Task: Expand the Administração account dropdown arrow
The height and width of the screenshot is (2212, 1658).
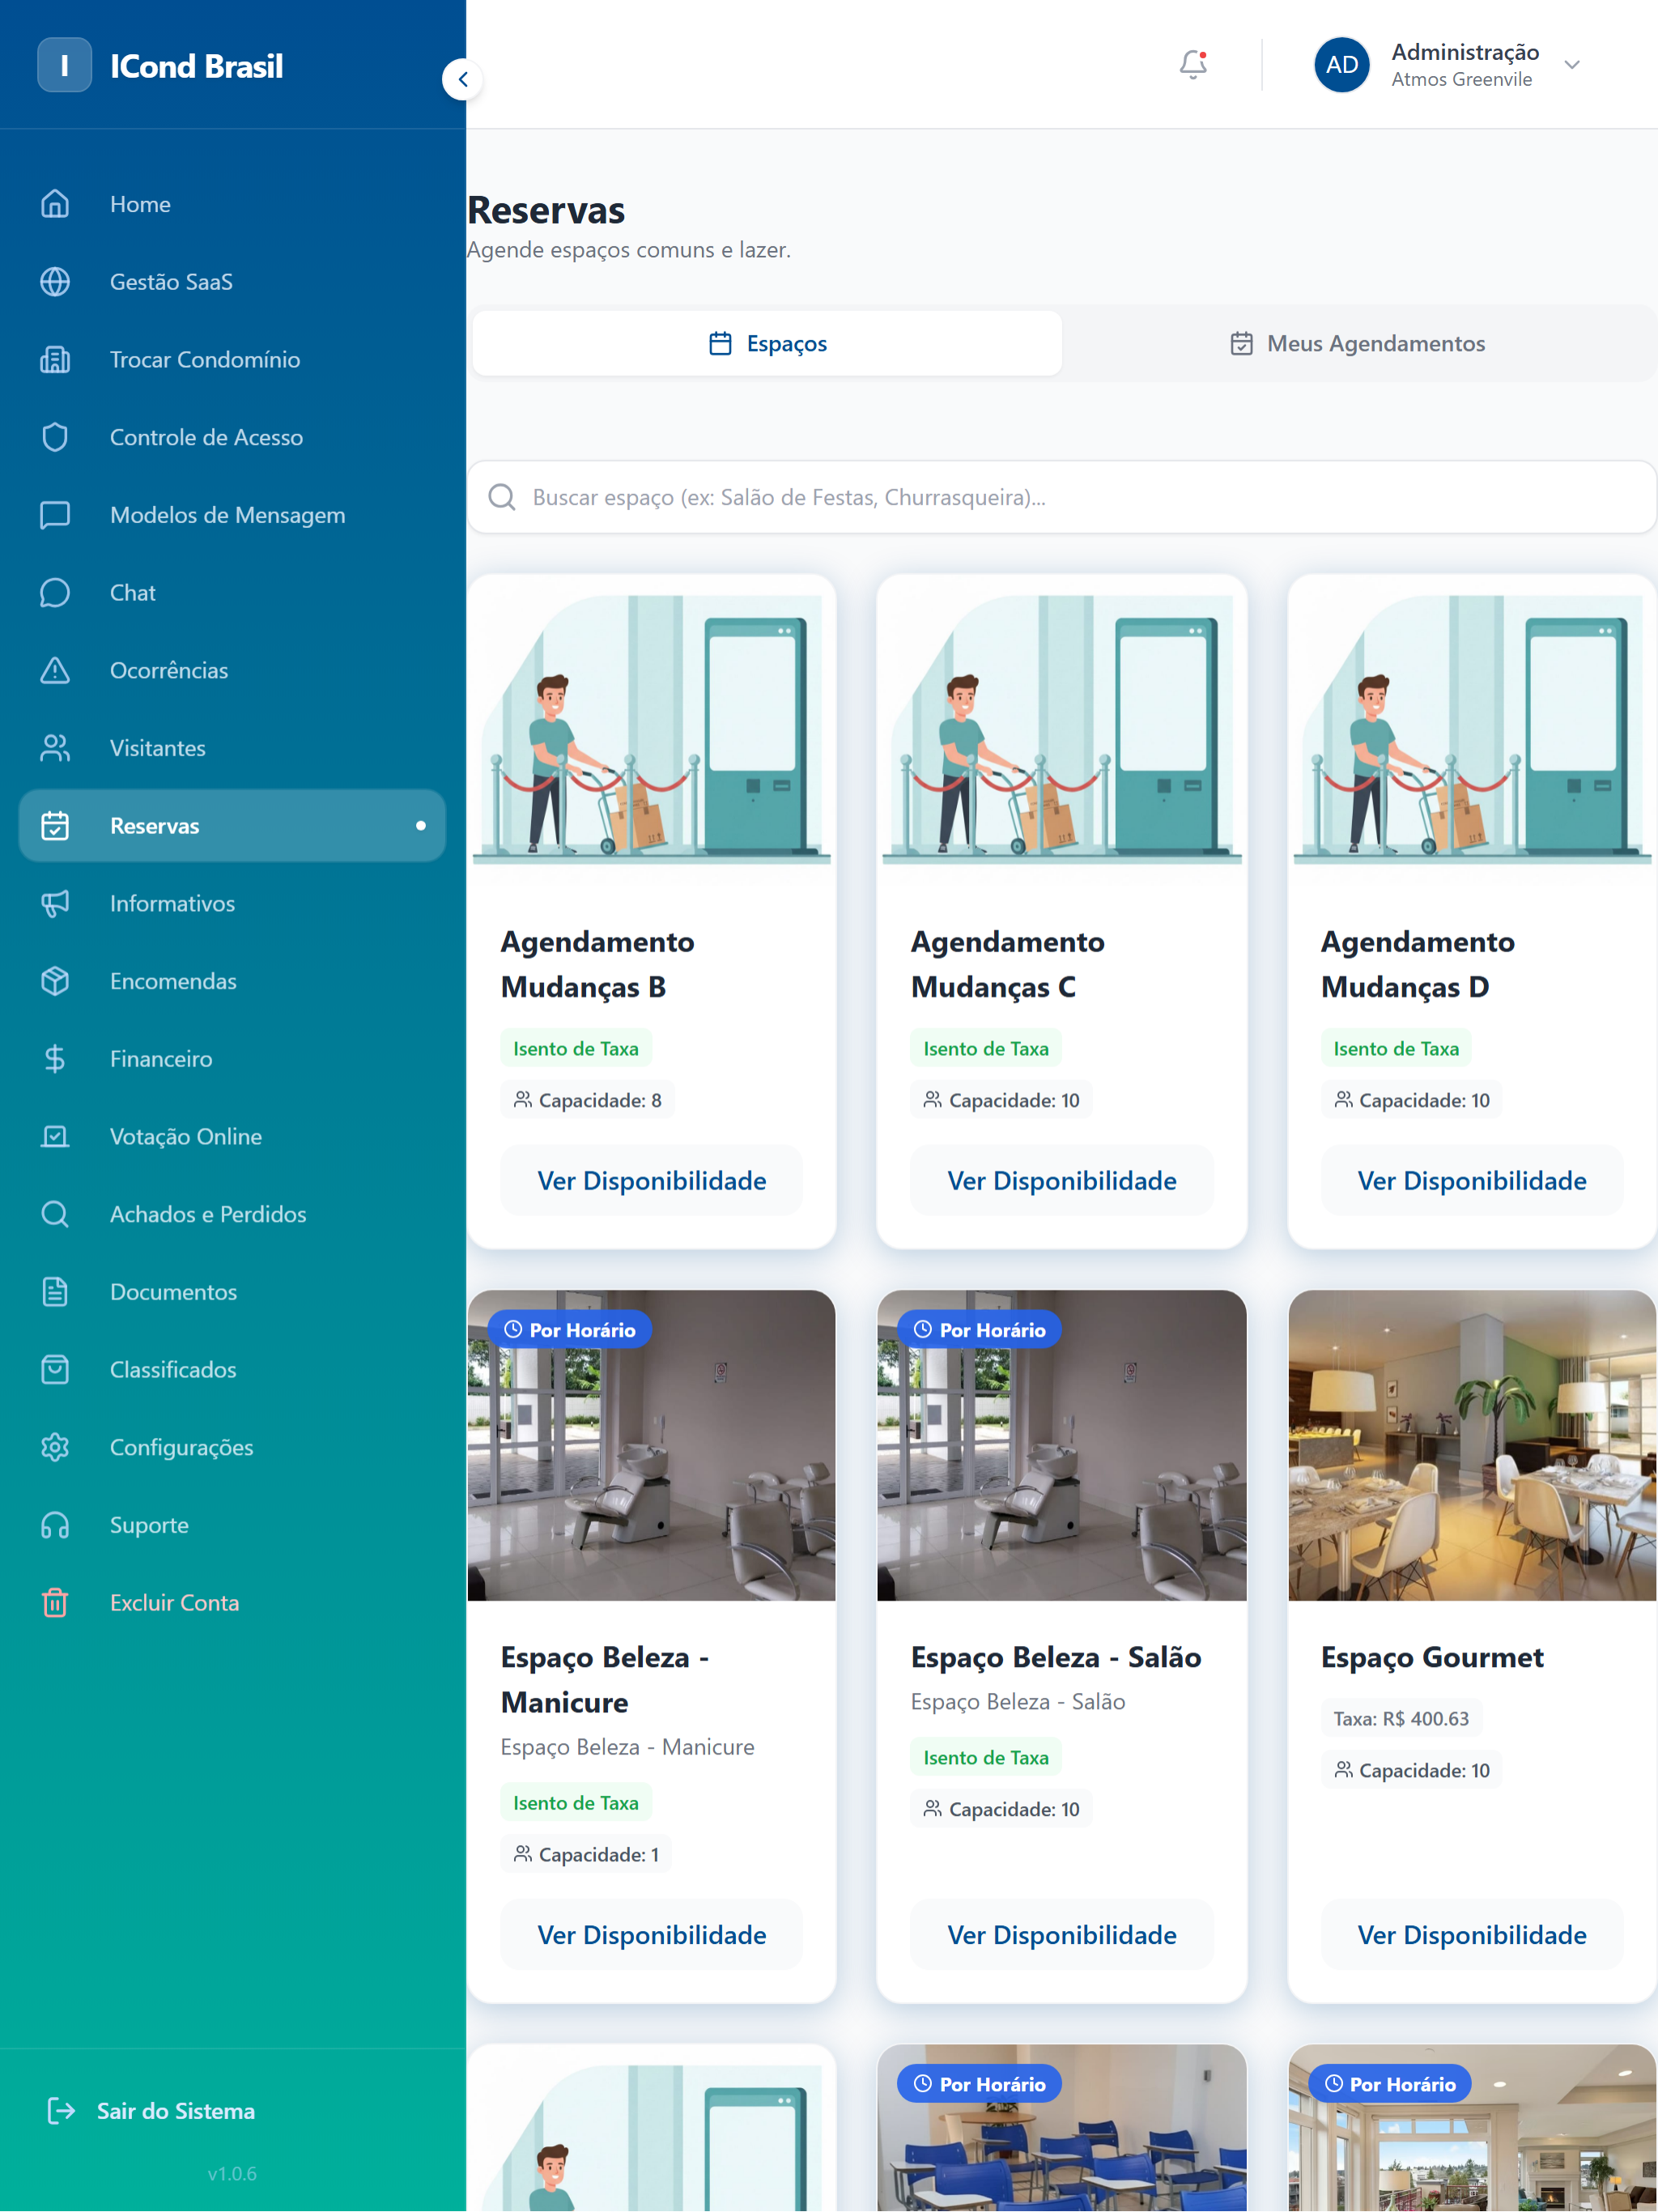Action: [1572, 65]
